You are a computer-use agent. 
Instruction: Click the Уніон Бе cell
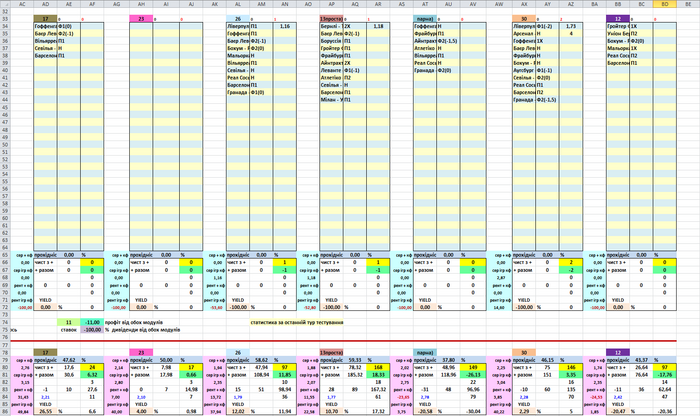[x=618, y=33]
